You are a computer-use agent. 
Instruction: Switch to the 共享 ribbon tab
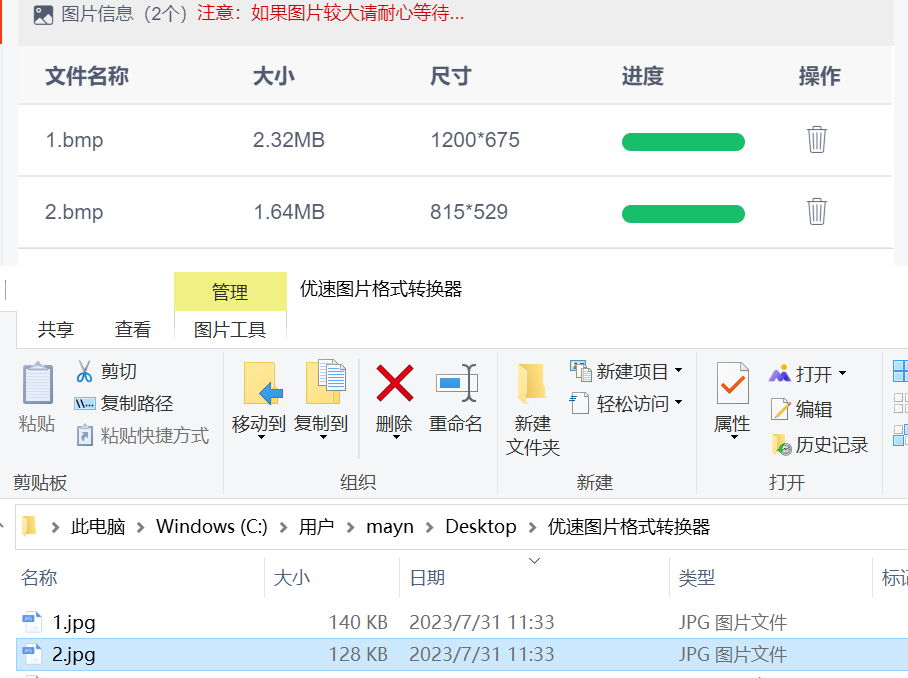[x=56, y=329]
